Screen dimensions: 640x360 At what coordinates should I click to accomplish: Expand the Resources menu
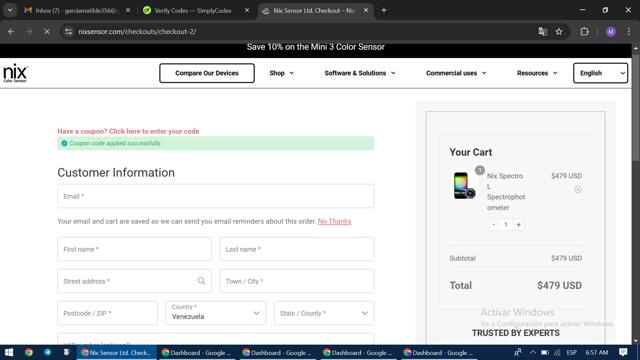pyautogui.click(x=537, y=73)
